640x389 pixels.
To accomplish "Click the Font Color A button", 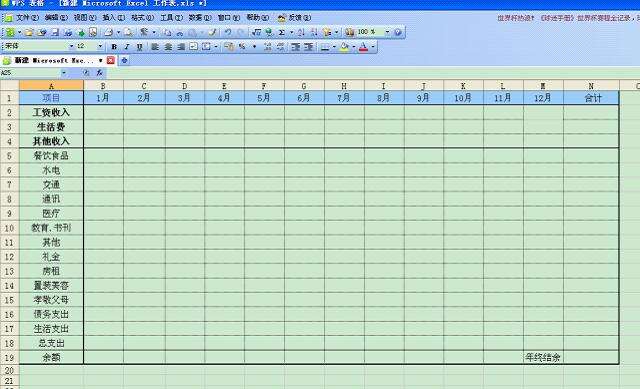I will (x=363, y=47).
